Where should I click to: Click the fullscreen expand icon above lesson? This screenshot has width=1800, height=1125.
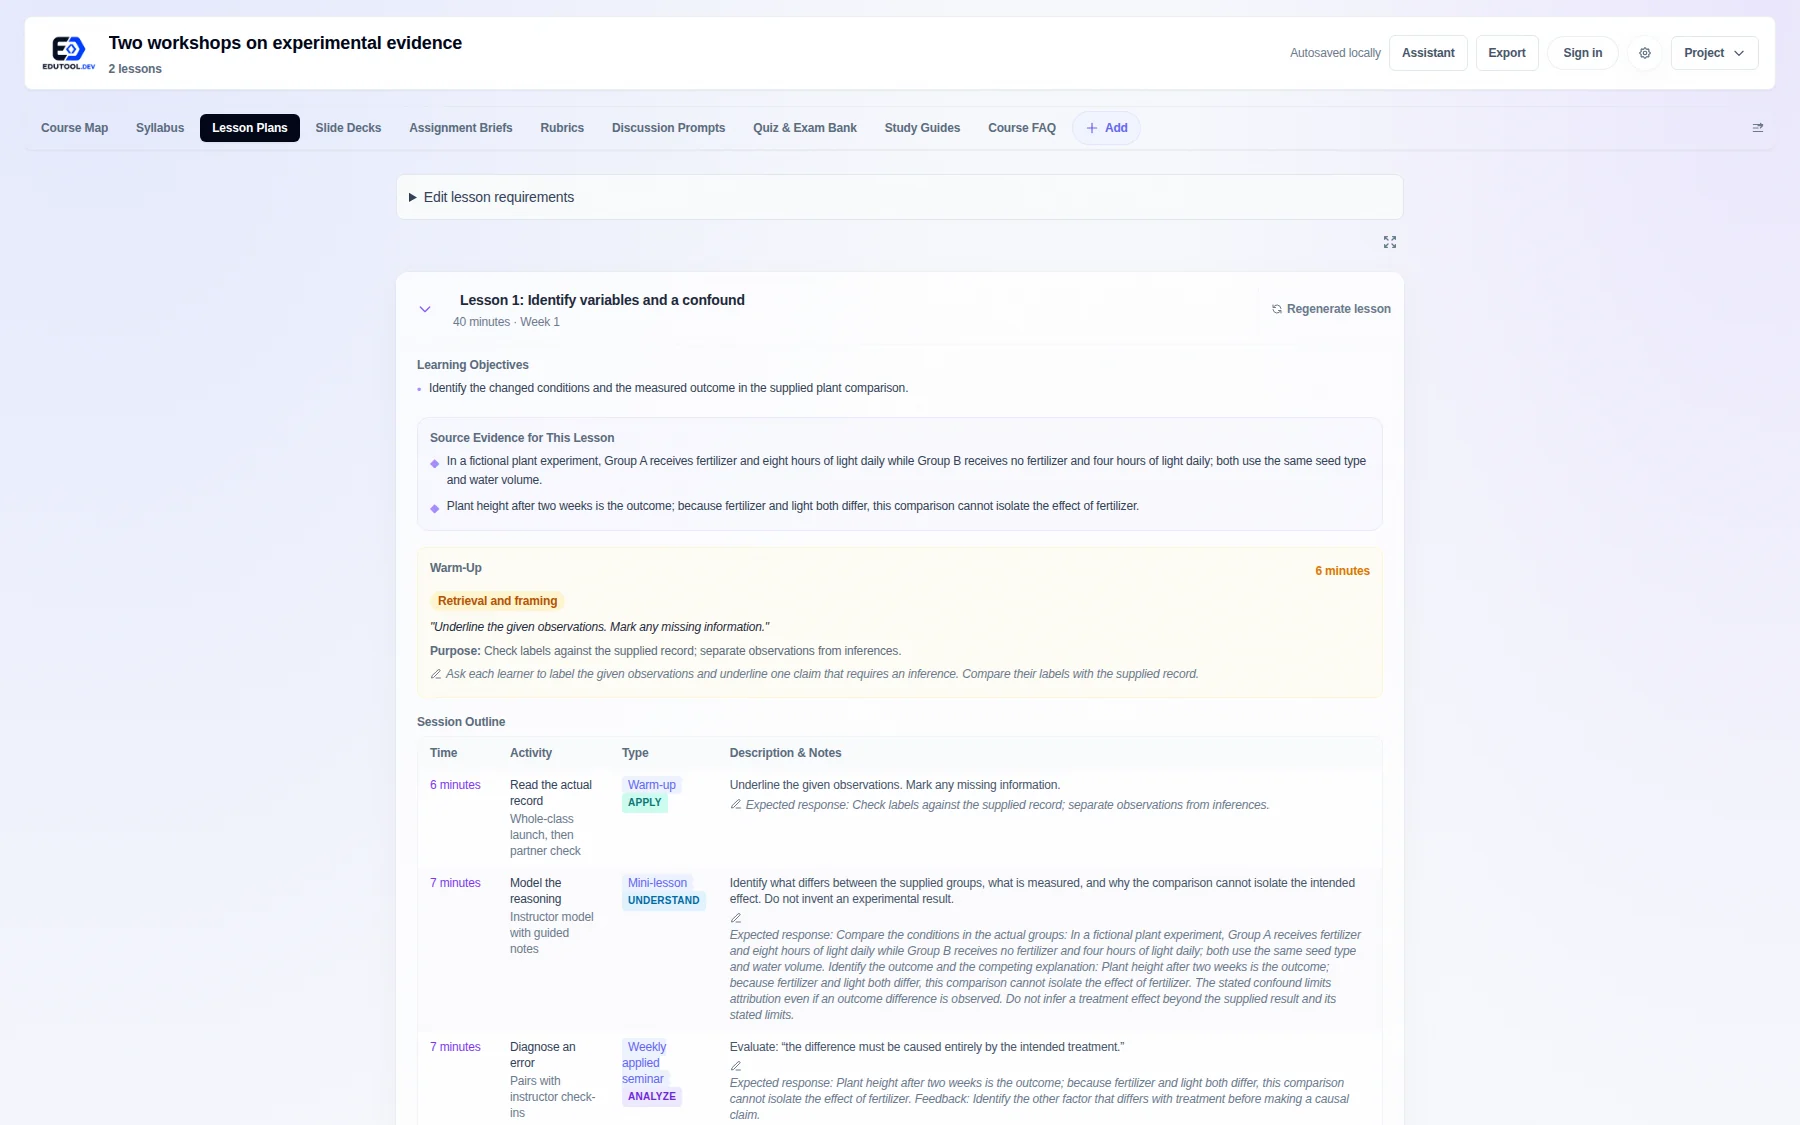pyautogui.click(x=1390, y=242)
